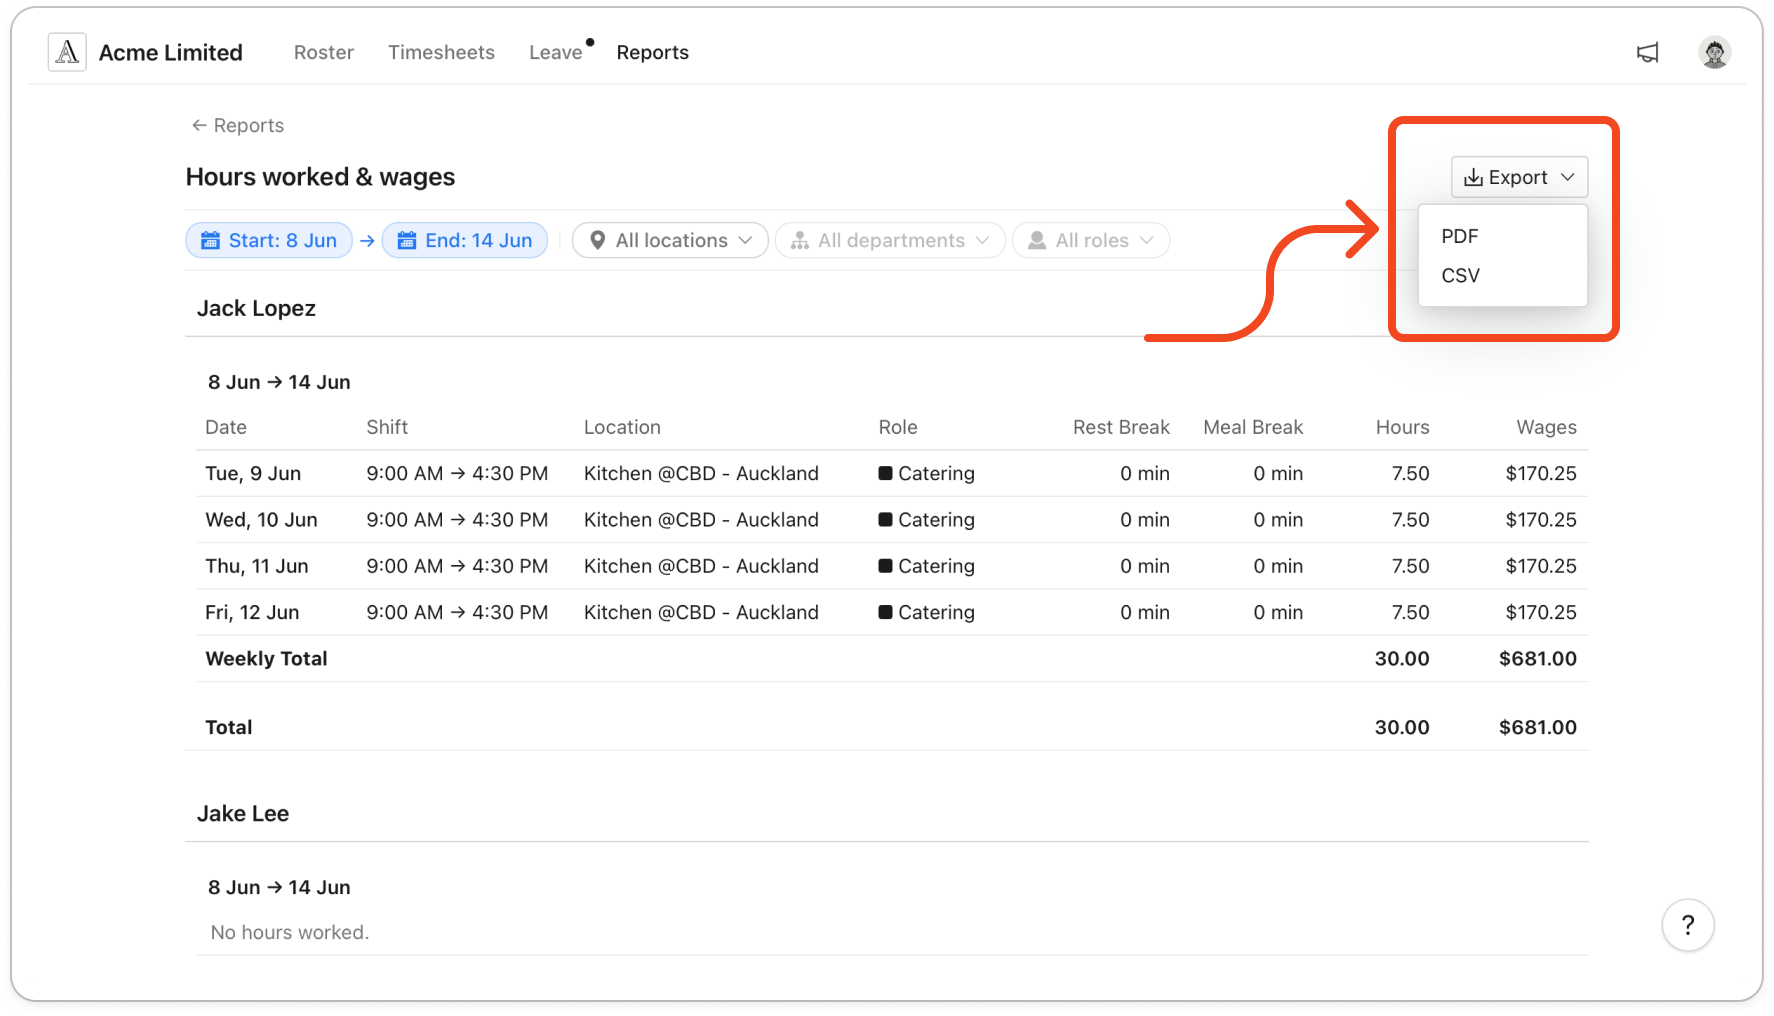Switch to the Timesheets tab
Image resolution: width=1774 pixels, height=1016 pixels.
coord(441,52)
